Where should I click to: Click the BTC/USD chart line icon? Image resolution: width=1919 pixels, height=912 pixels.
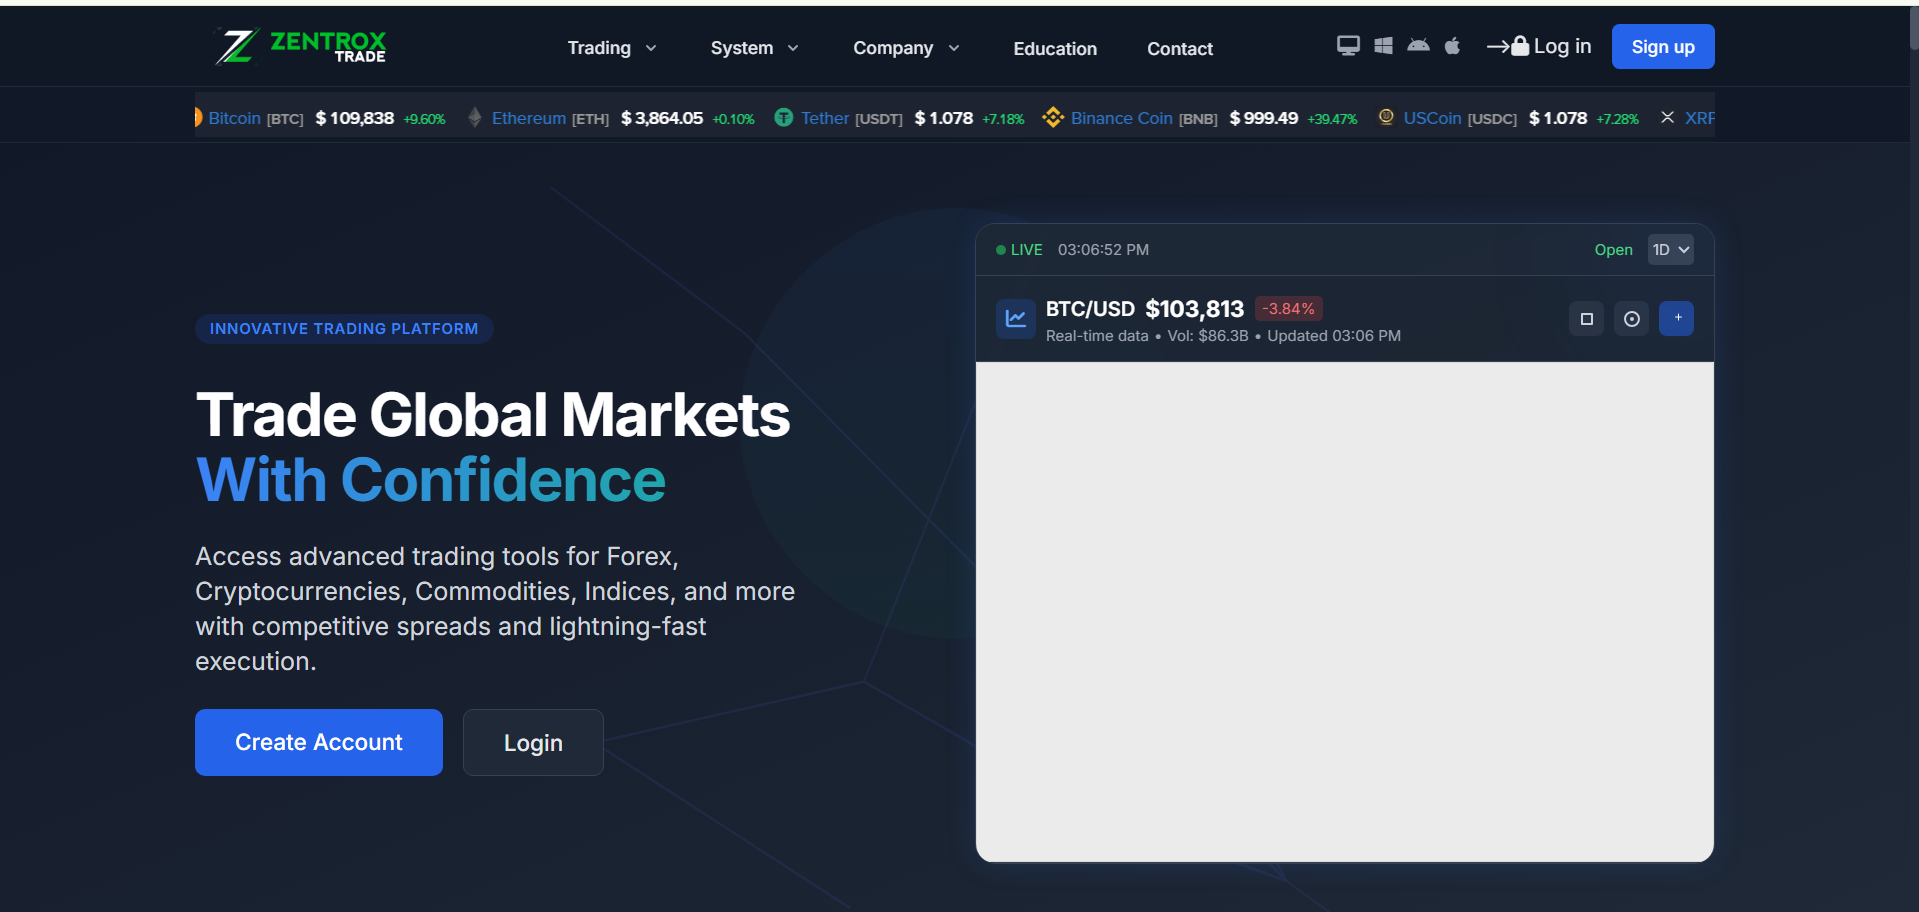(x=1014, y=318)
